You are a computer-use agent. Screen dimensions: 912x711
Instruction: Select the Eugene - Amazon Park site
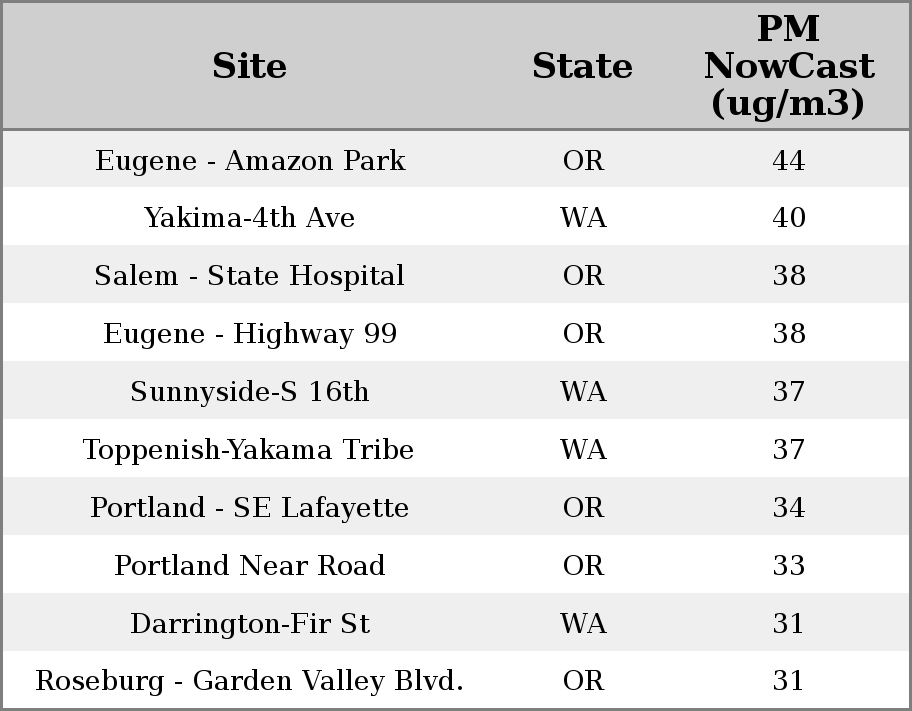(x=250, y=161)
